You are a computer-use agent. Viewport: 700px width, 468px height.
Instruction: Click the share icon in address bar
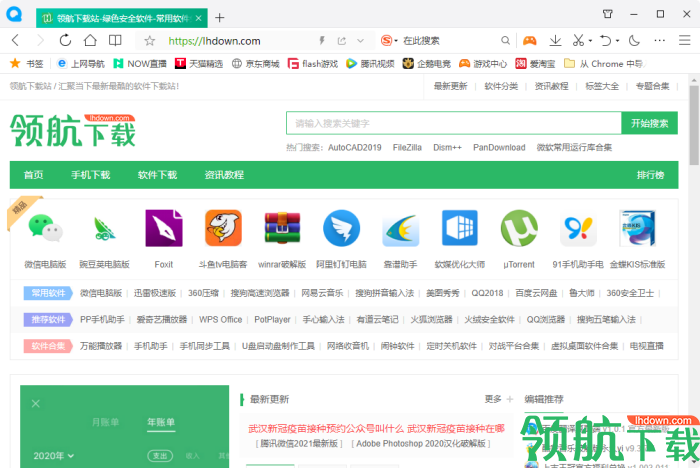coord(342,41)
